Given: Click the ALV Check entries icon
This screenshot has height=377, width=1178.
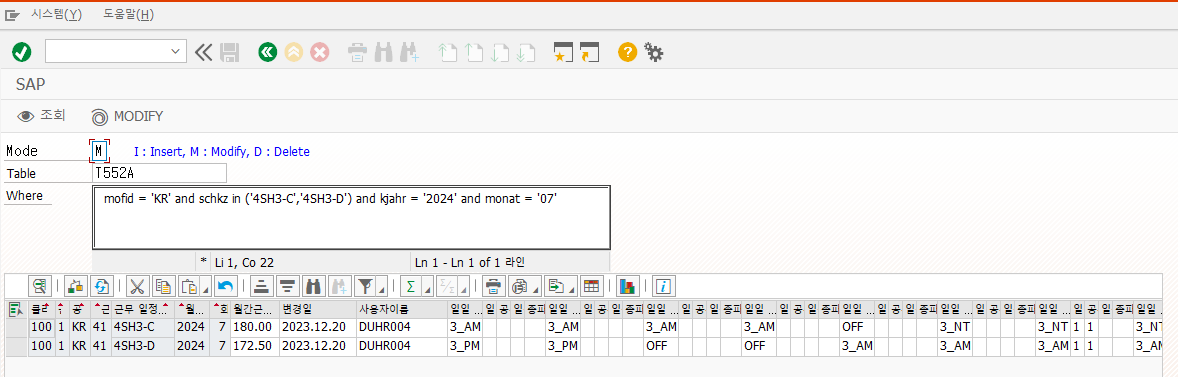Looking at the screenshot, I should (x=75, y=286).
